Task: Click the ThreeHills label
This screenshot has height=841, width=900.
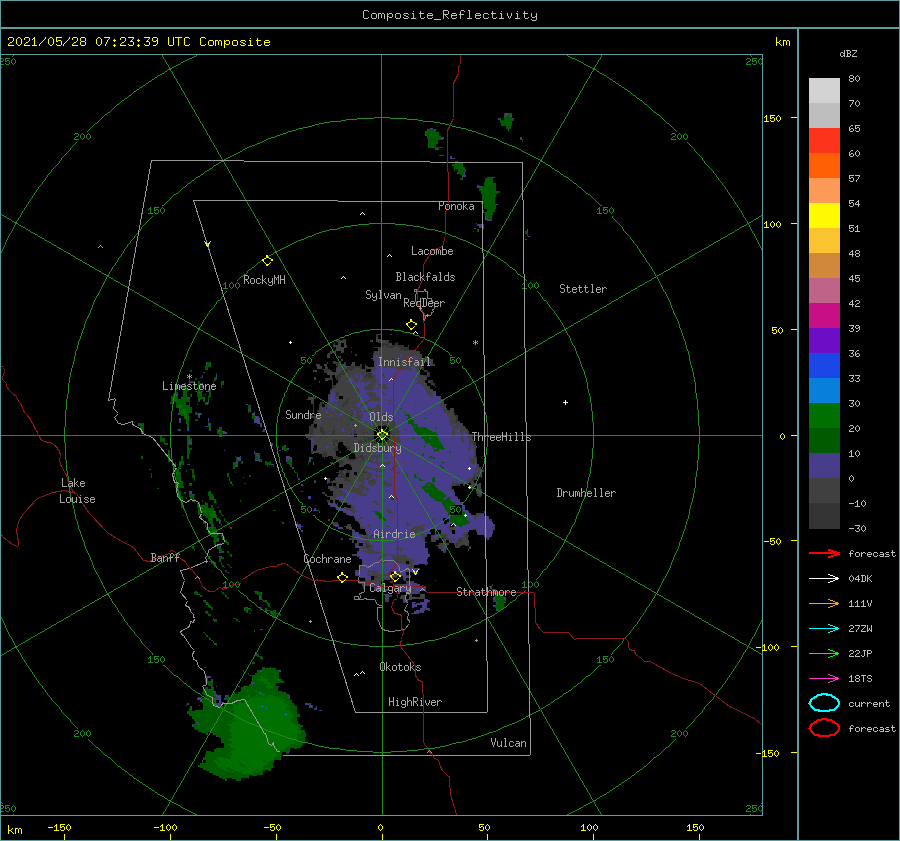Action: (501, 437)
